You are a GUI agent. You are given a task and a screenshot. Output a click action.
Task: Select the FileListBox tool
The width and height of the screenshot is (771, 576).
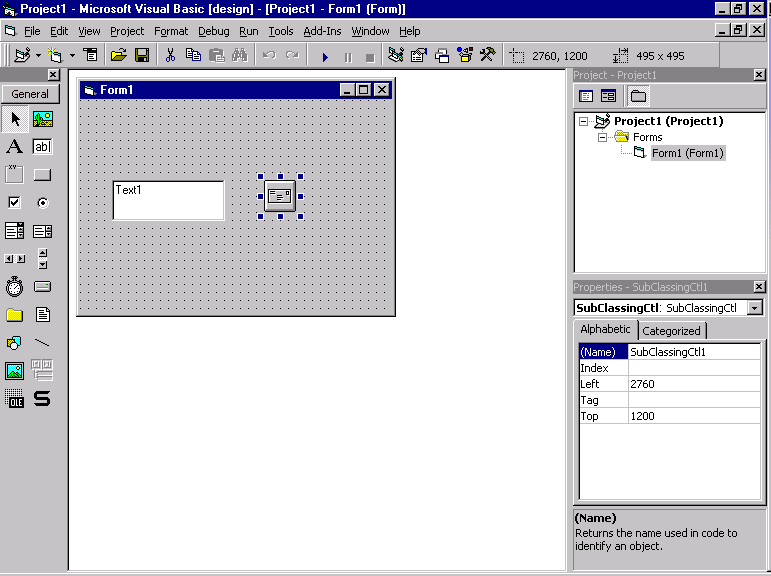[x=43, y=315]
